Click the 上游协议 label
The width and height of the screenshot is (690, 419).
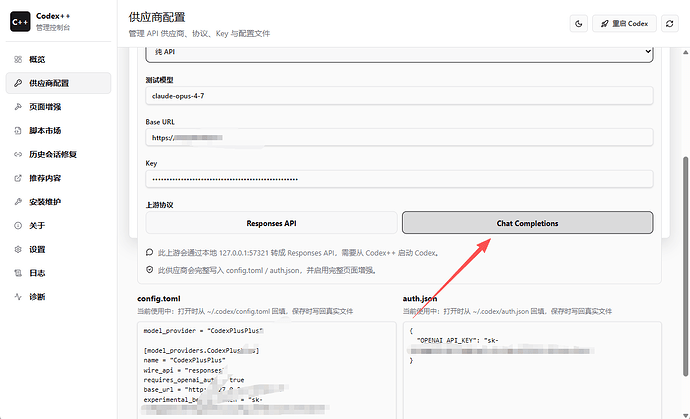pos(159,205)
